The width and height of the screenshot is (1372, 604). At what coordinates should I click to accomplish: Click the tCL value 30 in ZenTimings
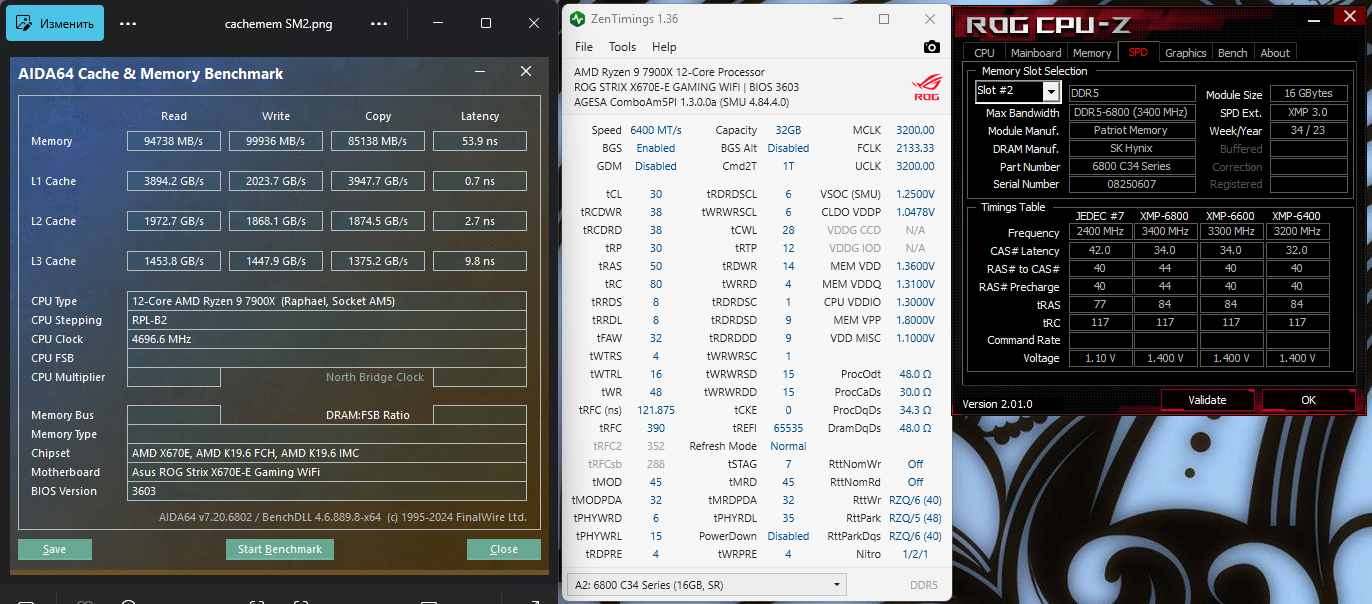pyautogui.click(x=655, y=194)
